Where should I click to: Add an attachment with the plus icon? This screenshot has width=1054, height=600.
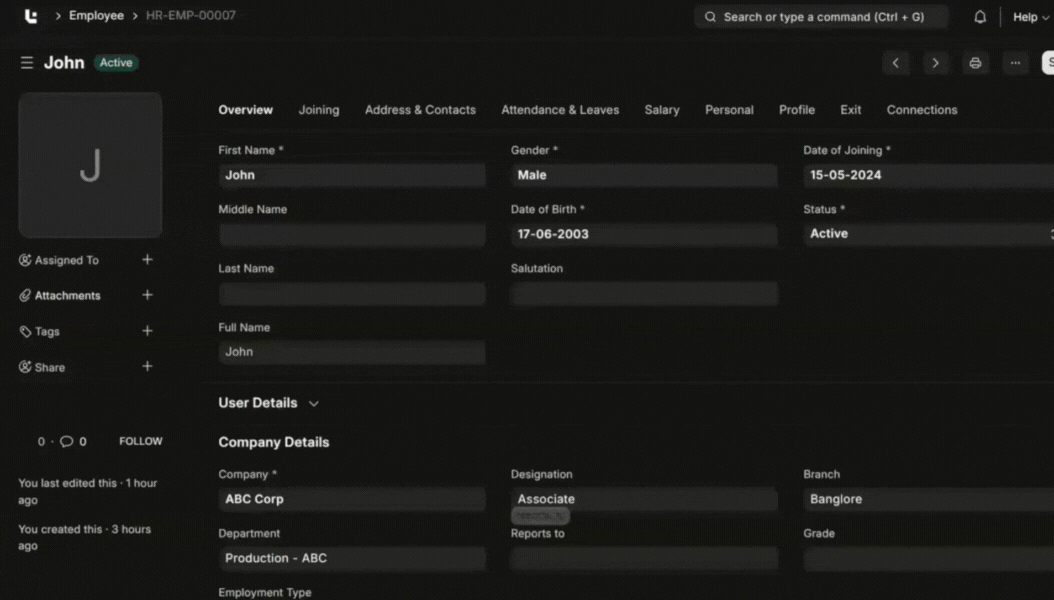(147, 295)
